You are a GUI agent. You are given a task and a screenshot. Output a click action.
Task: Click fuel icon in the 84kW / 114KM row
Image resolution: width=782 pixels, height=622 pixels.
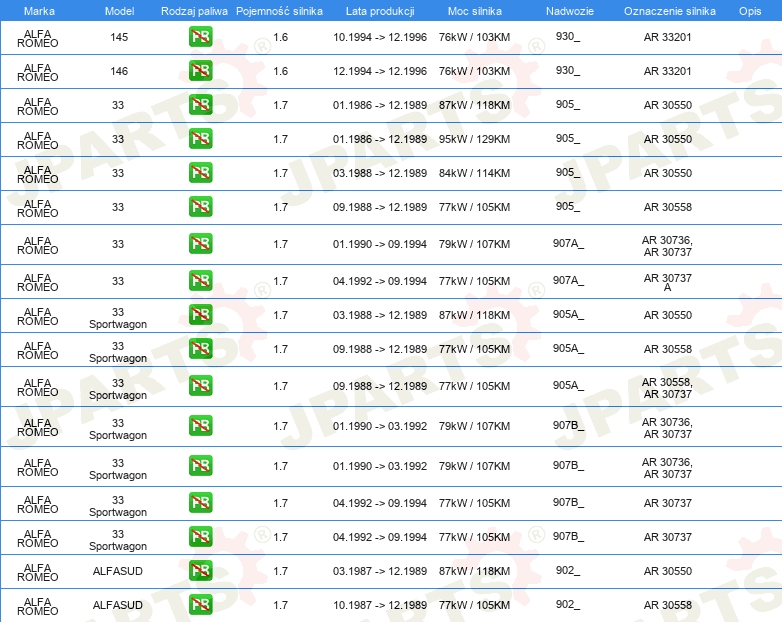click(x=200, y=173)
